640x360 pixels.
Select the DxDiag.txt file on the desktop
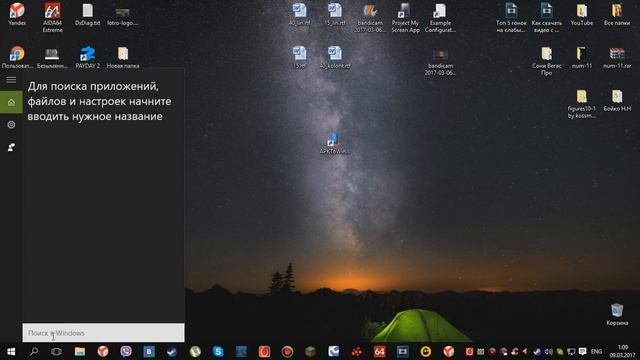(x=87, y=14)
